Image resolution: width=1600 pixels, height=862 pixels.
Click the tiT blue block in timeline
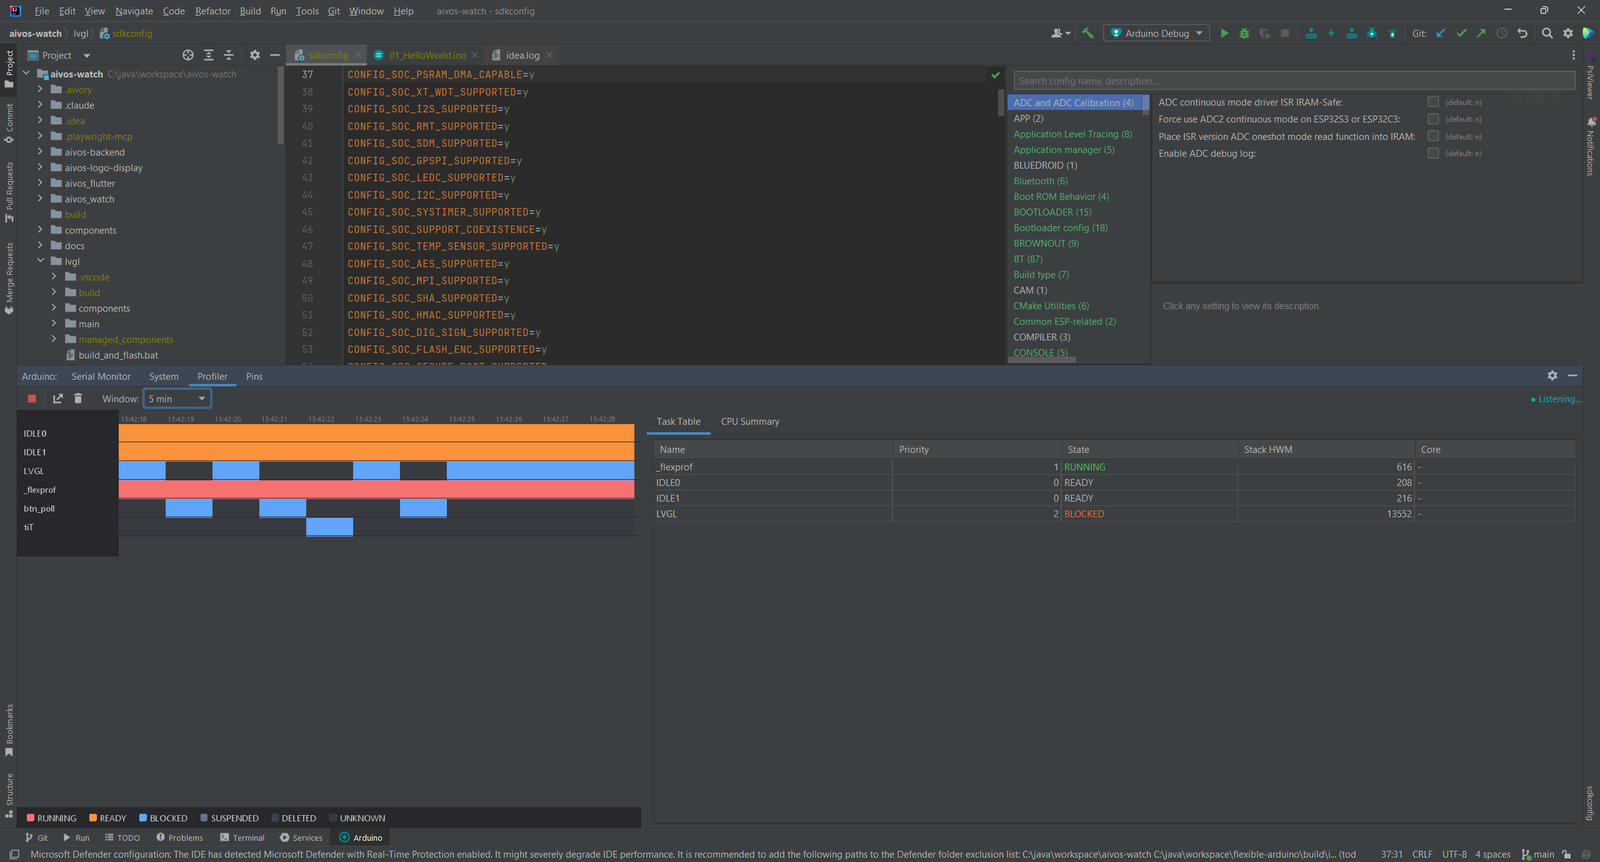tap(329, 527)
